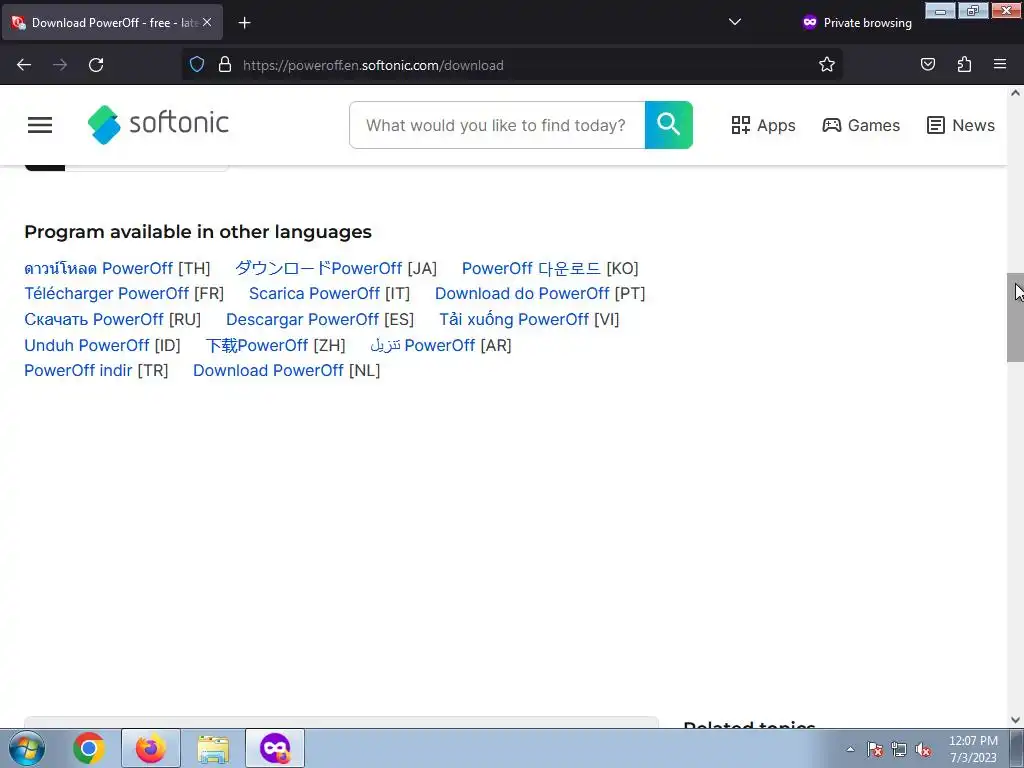
Task: Open Action Center flag icon
Action: [875, 749]
